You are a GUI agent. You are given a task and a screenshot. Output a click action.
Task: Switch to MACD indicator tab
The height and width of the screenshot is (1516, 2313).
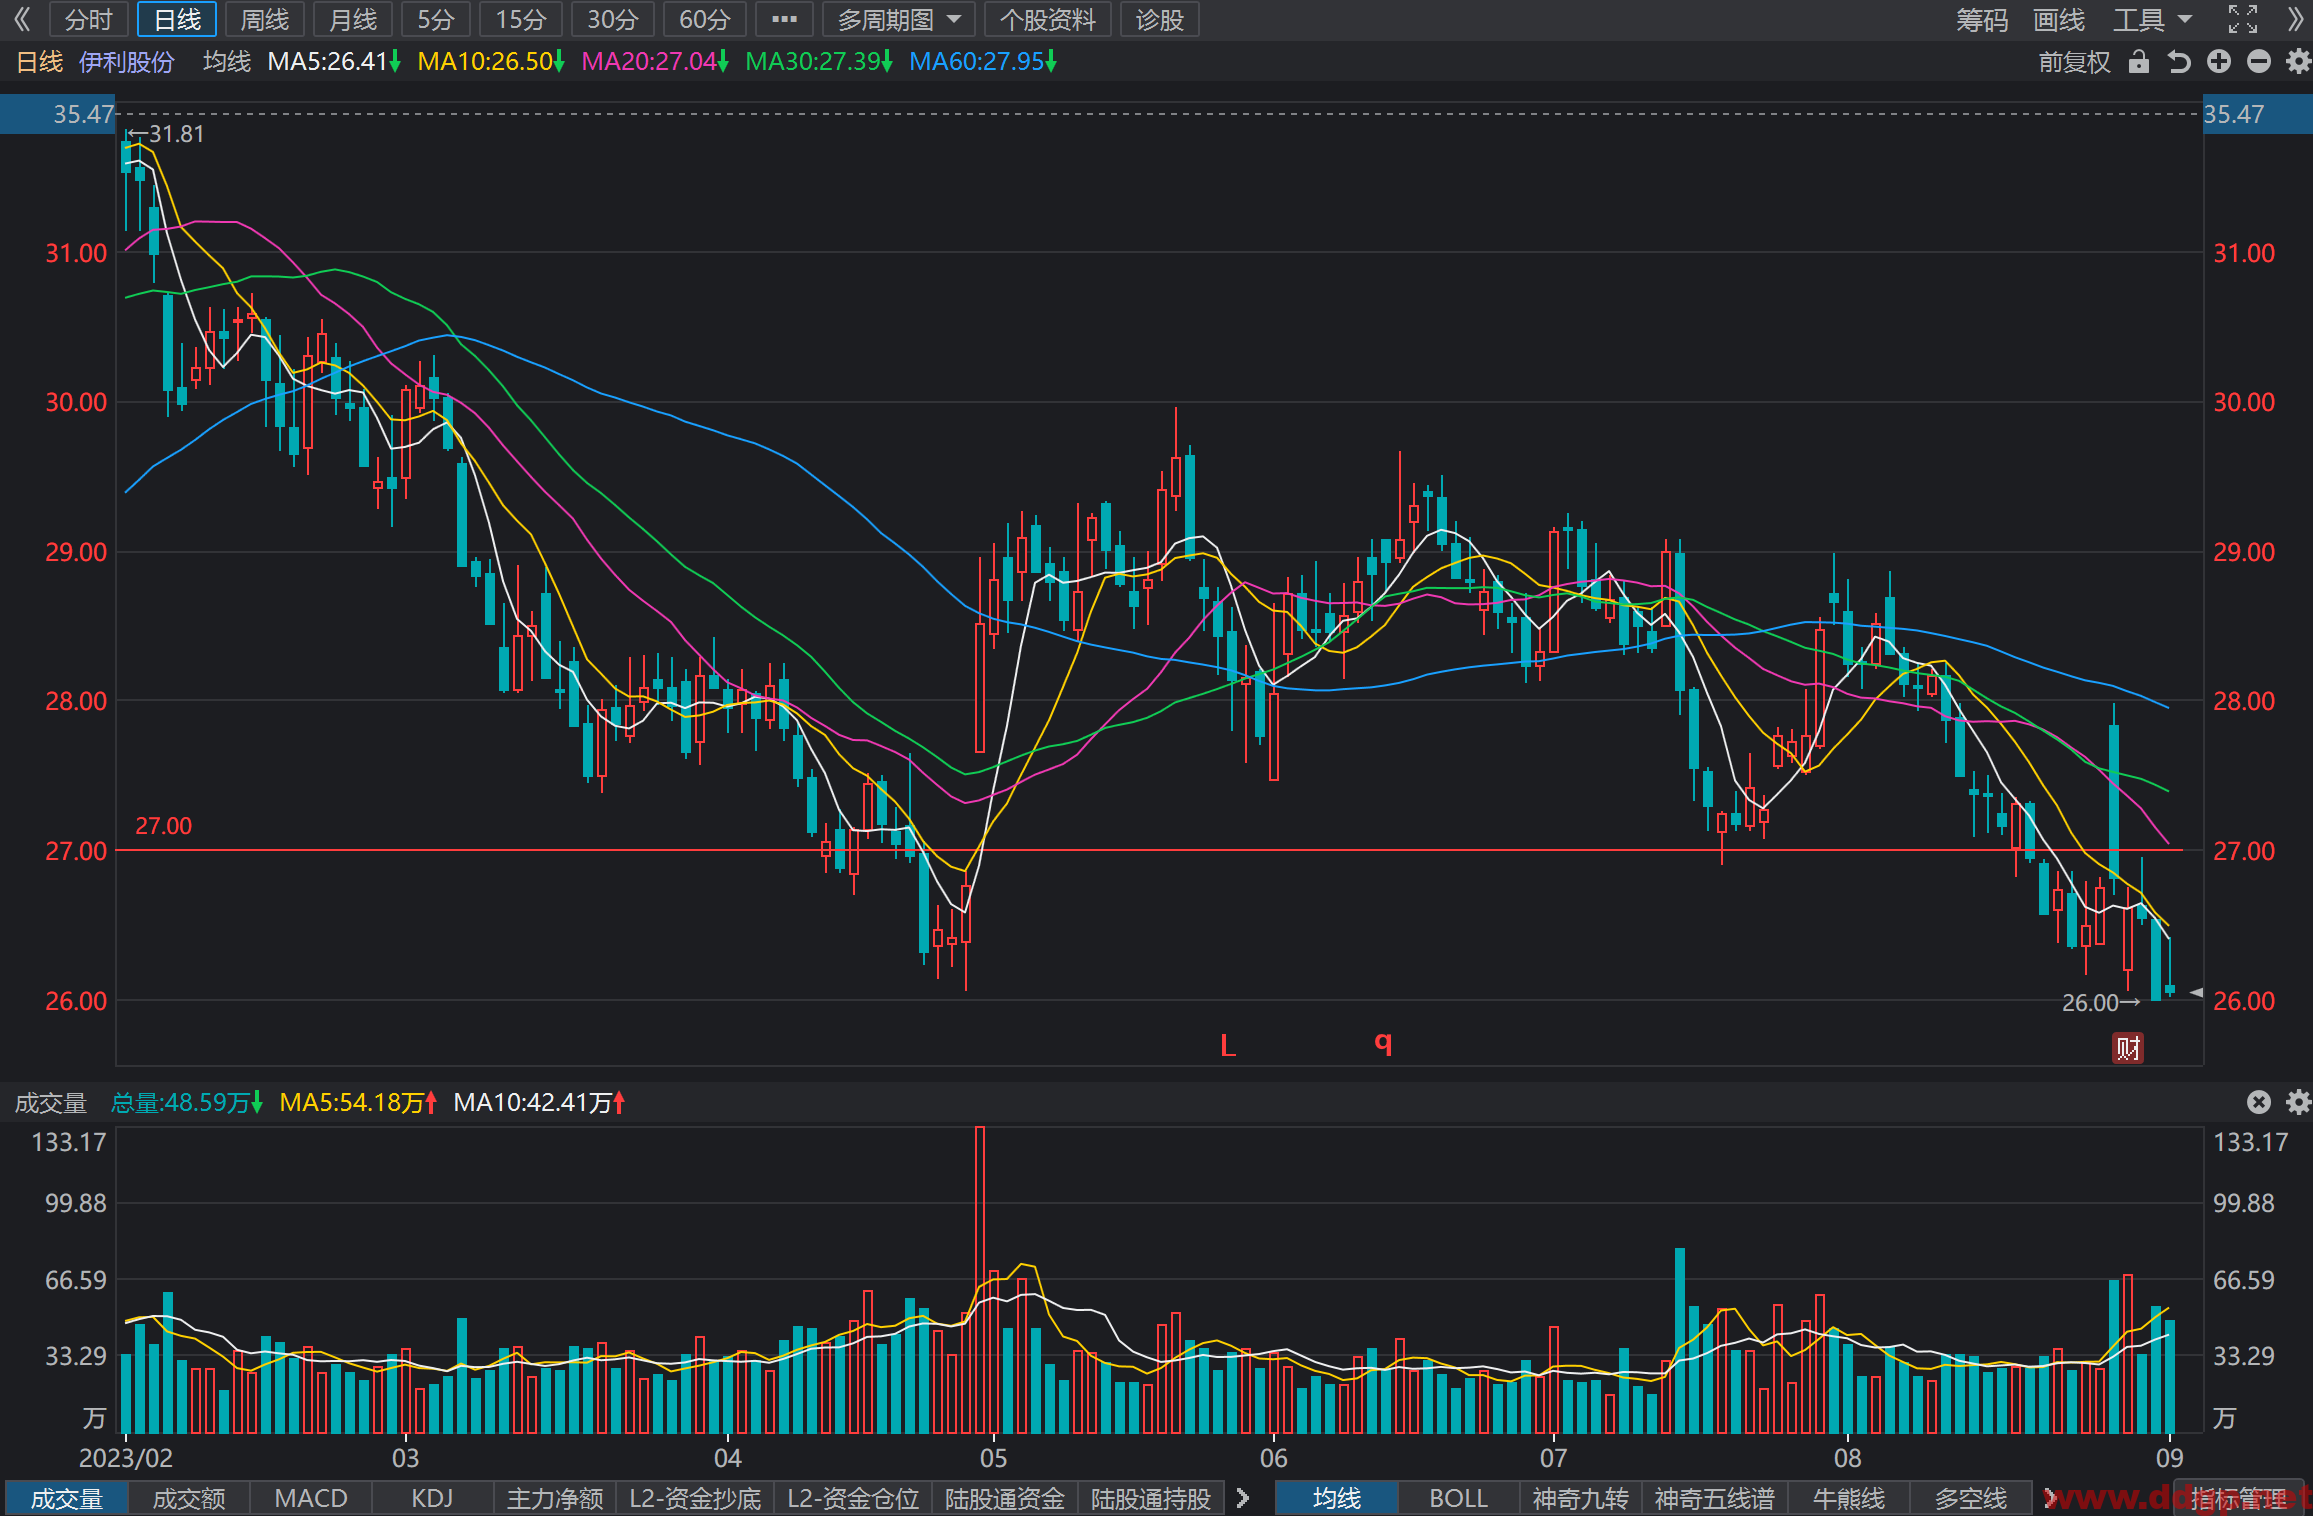click(x=311, y=1498)
